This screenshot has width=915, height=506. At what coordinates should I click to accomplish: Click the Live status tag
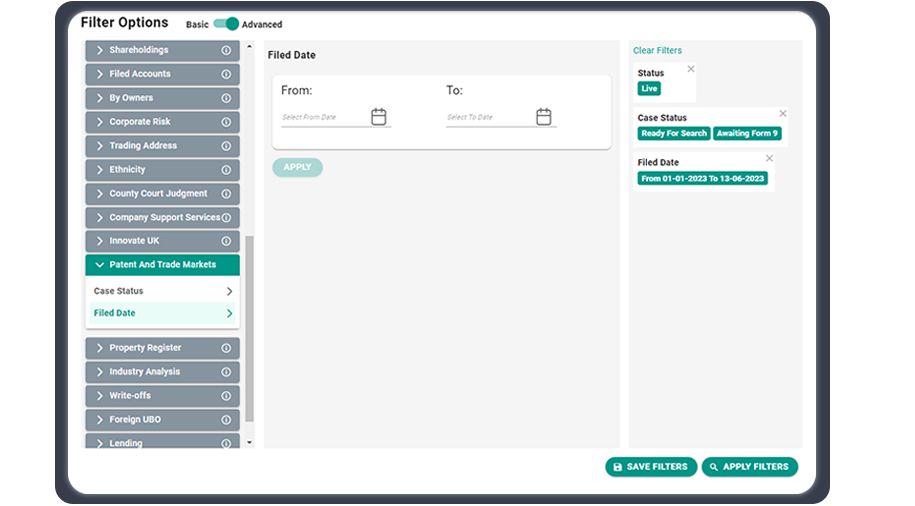(649, 89)
